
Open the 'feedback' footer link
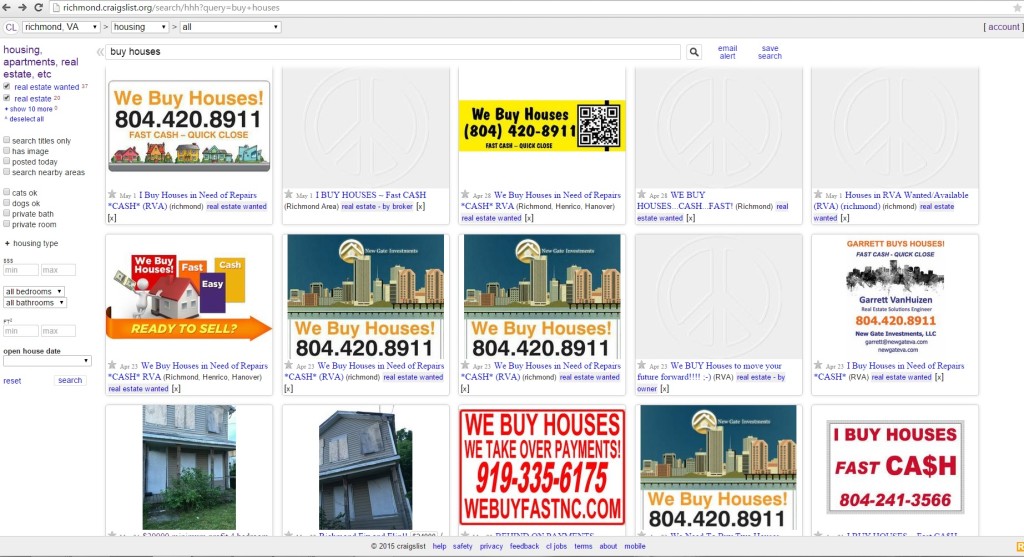524,546
